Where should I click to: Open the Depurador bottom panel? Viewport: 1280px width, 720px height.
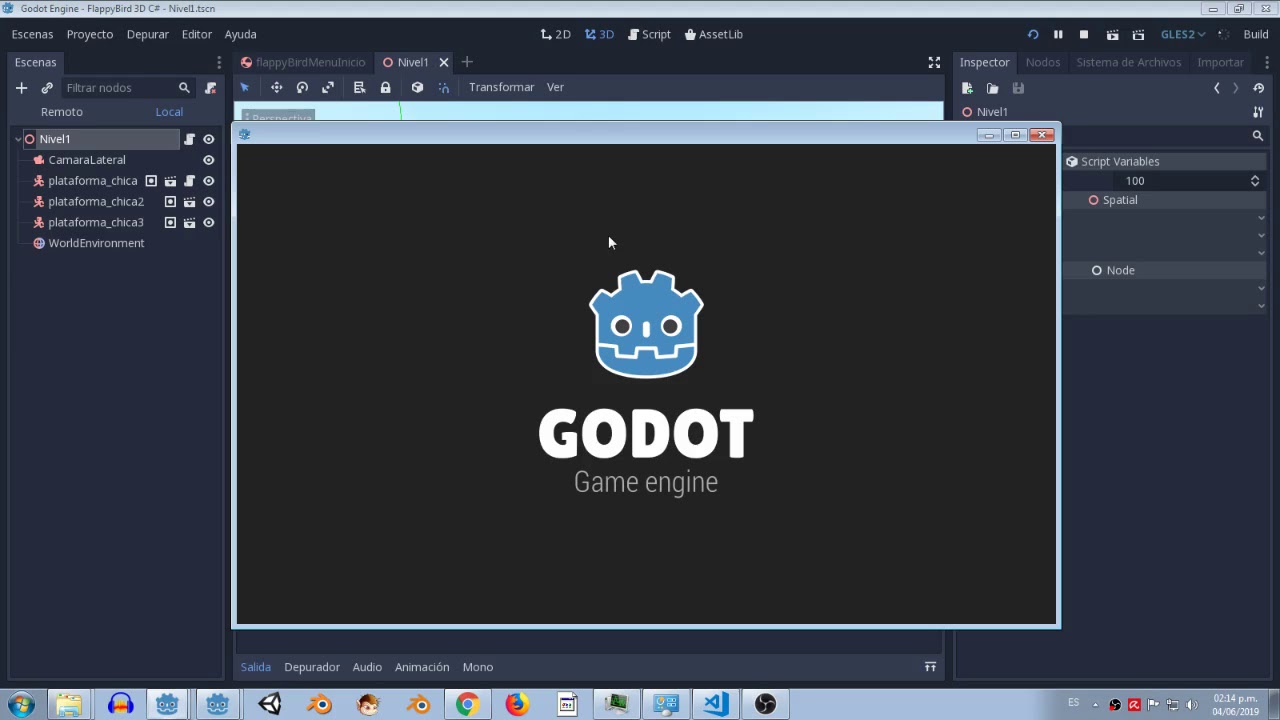(312, 667)
